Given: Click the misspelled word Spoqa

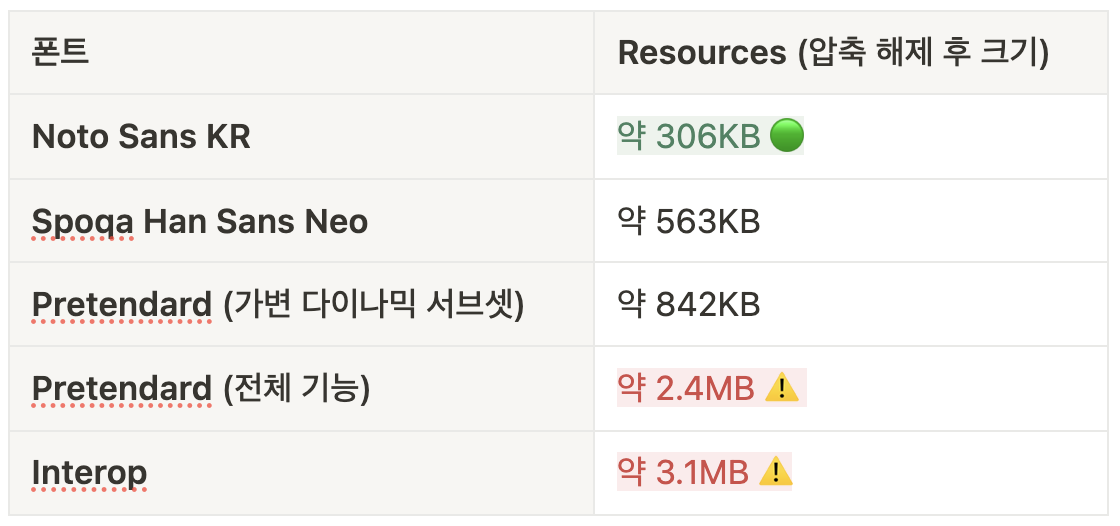Looking at the screenshot, I should coord(82,221).
